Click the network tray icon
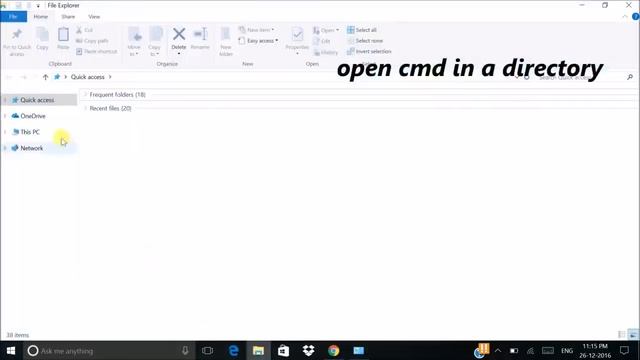This screenshot has height=360, width=640. (x=530, y=351)
